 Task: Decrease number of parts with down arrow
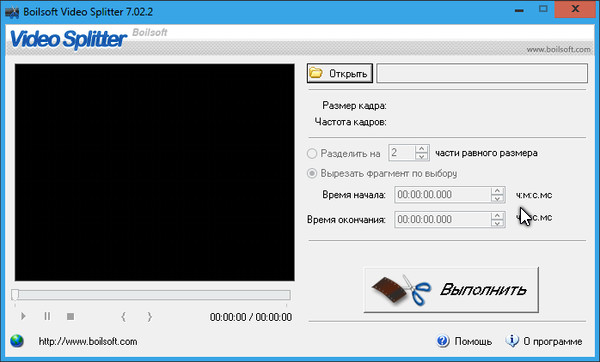click(422, 157)
